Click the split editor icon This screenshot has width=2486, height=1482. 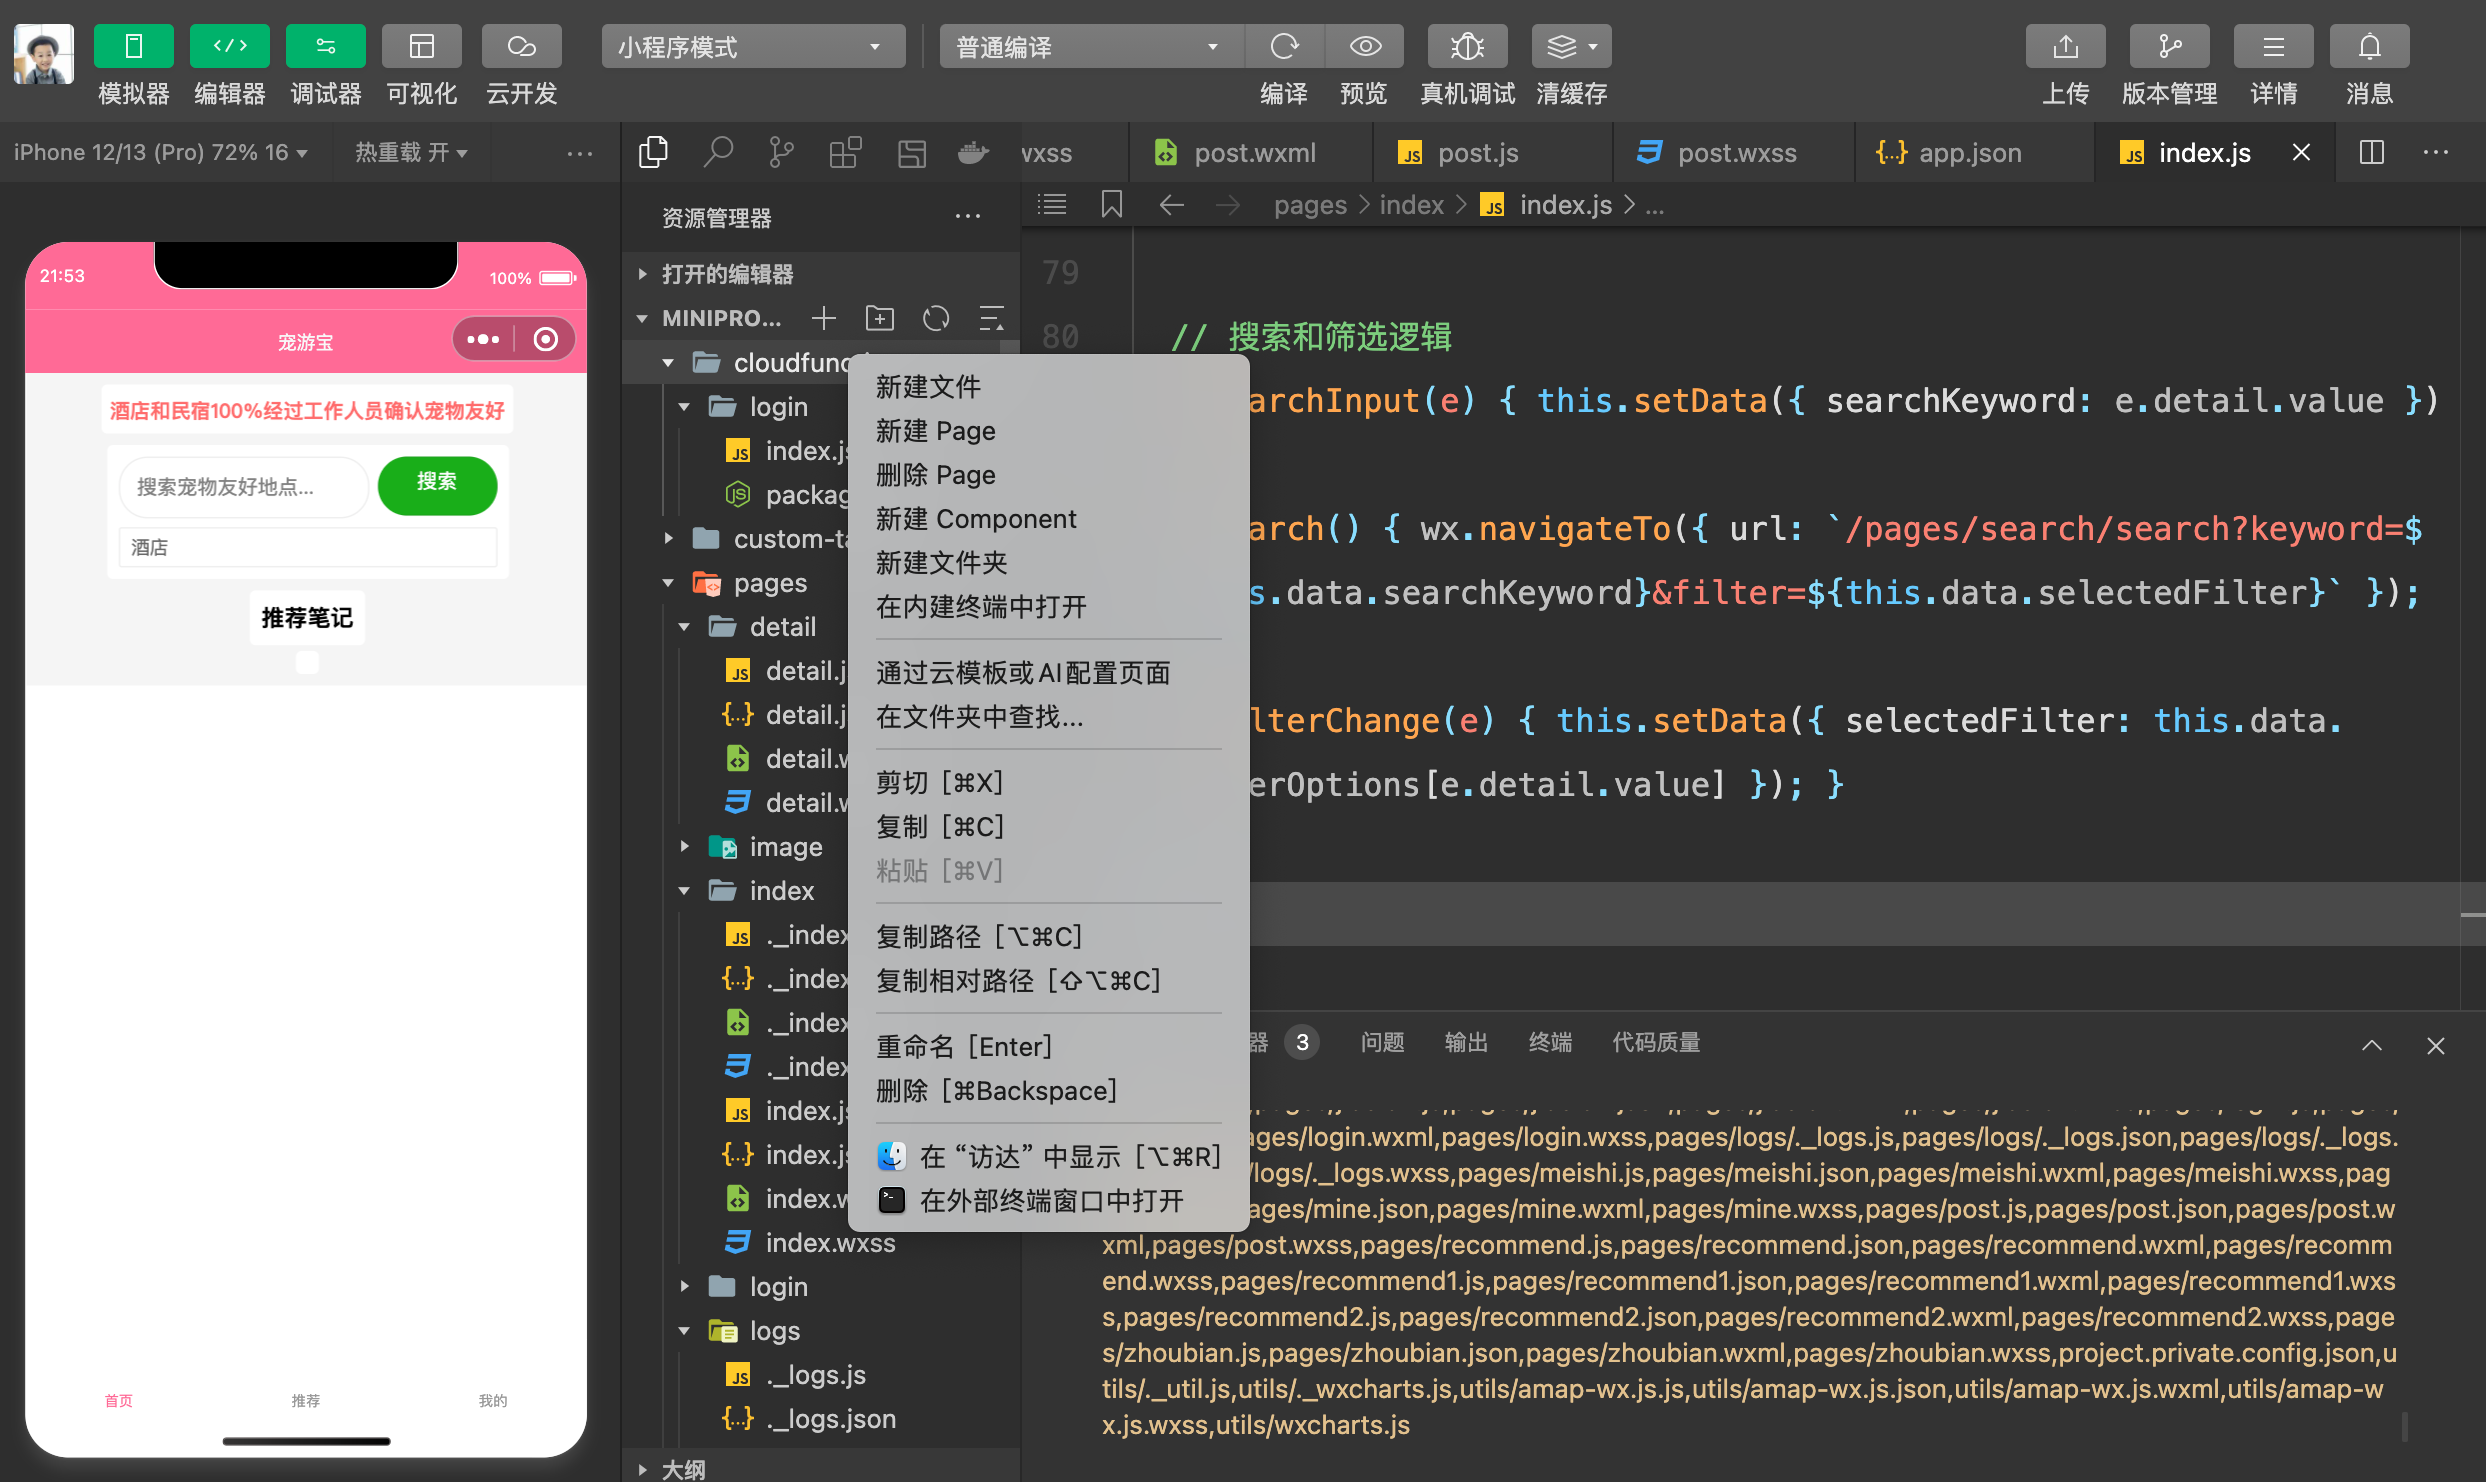coord(2371,153)
